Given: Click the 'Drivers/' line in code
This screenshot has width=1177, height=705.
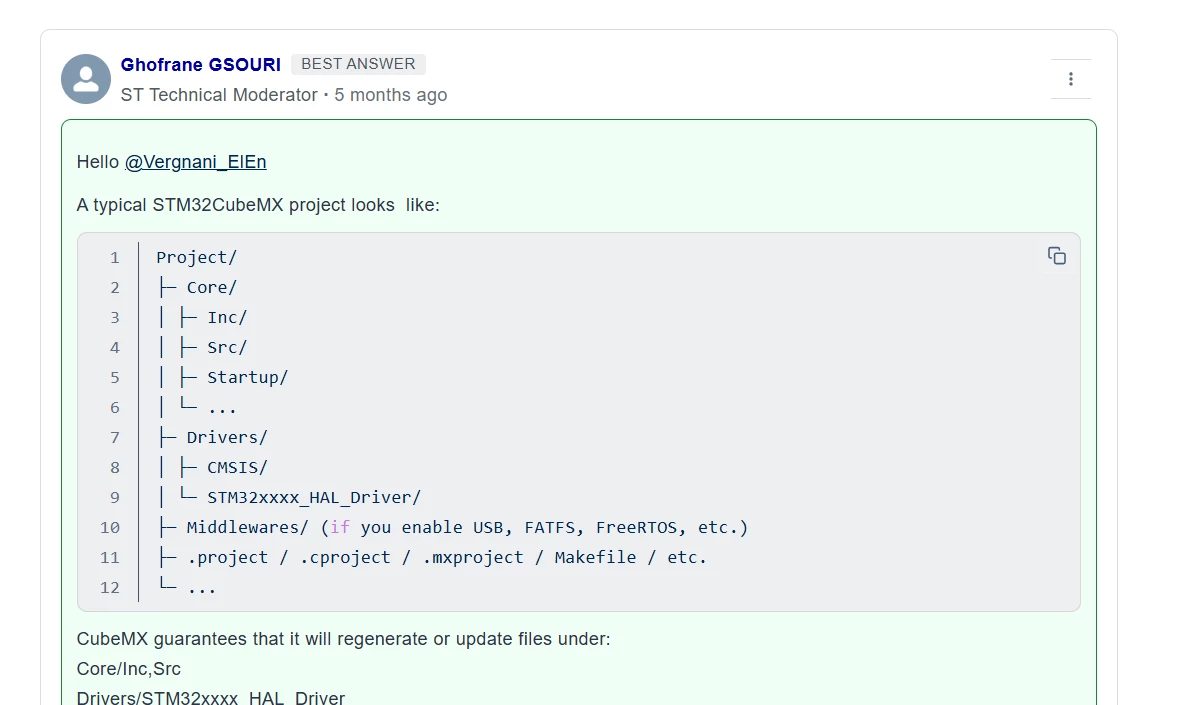Looking at the screenshot, I should pos(212,438).
